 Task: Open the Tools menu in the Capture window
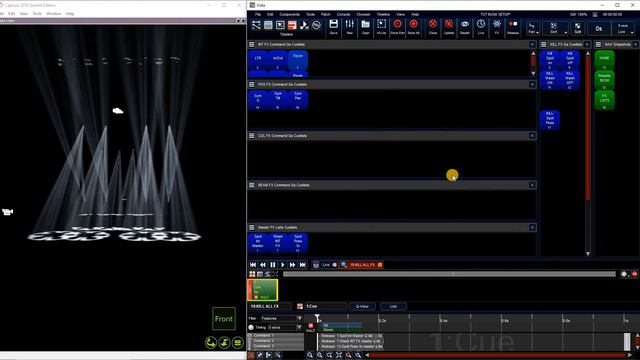pyautogui.click(x=37, y=13)
